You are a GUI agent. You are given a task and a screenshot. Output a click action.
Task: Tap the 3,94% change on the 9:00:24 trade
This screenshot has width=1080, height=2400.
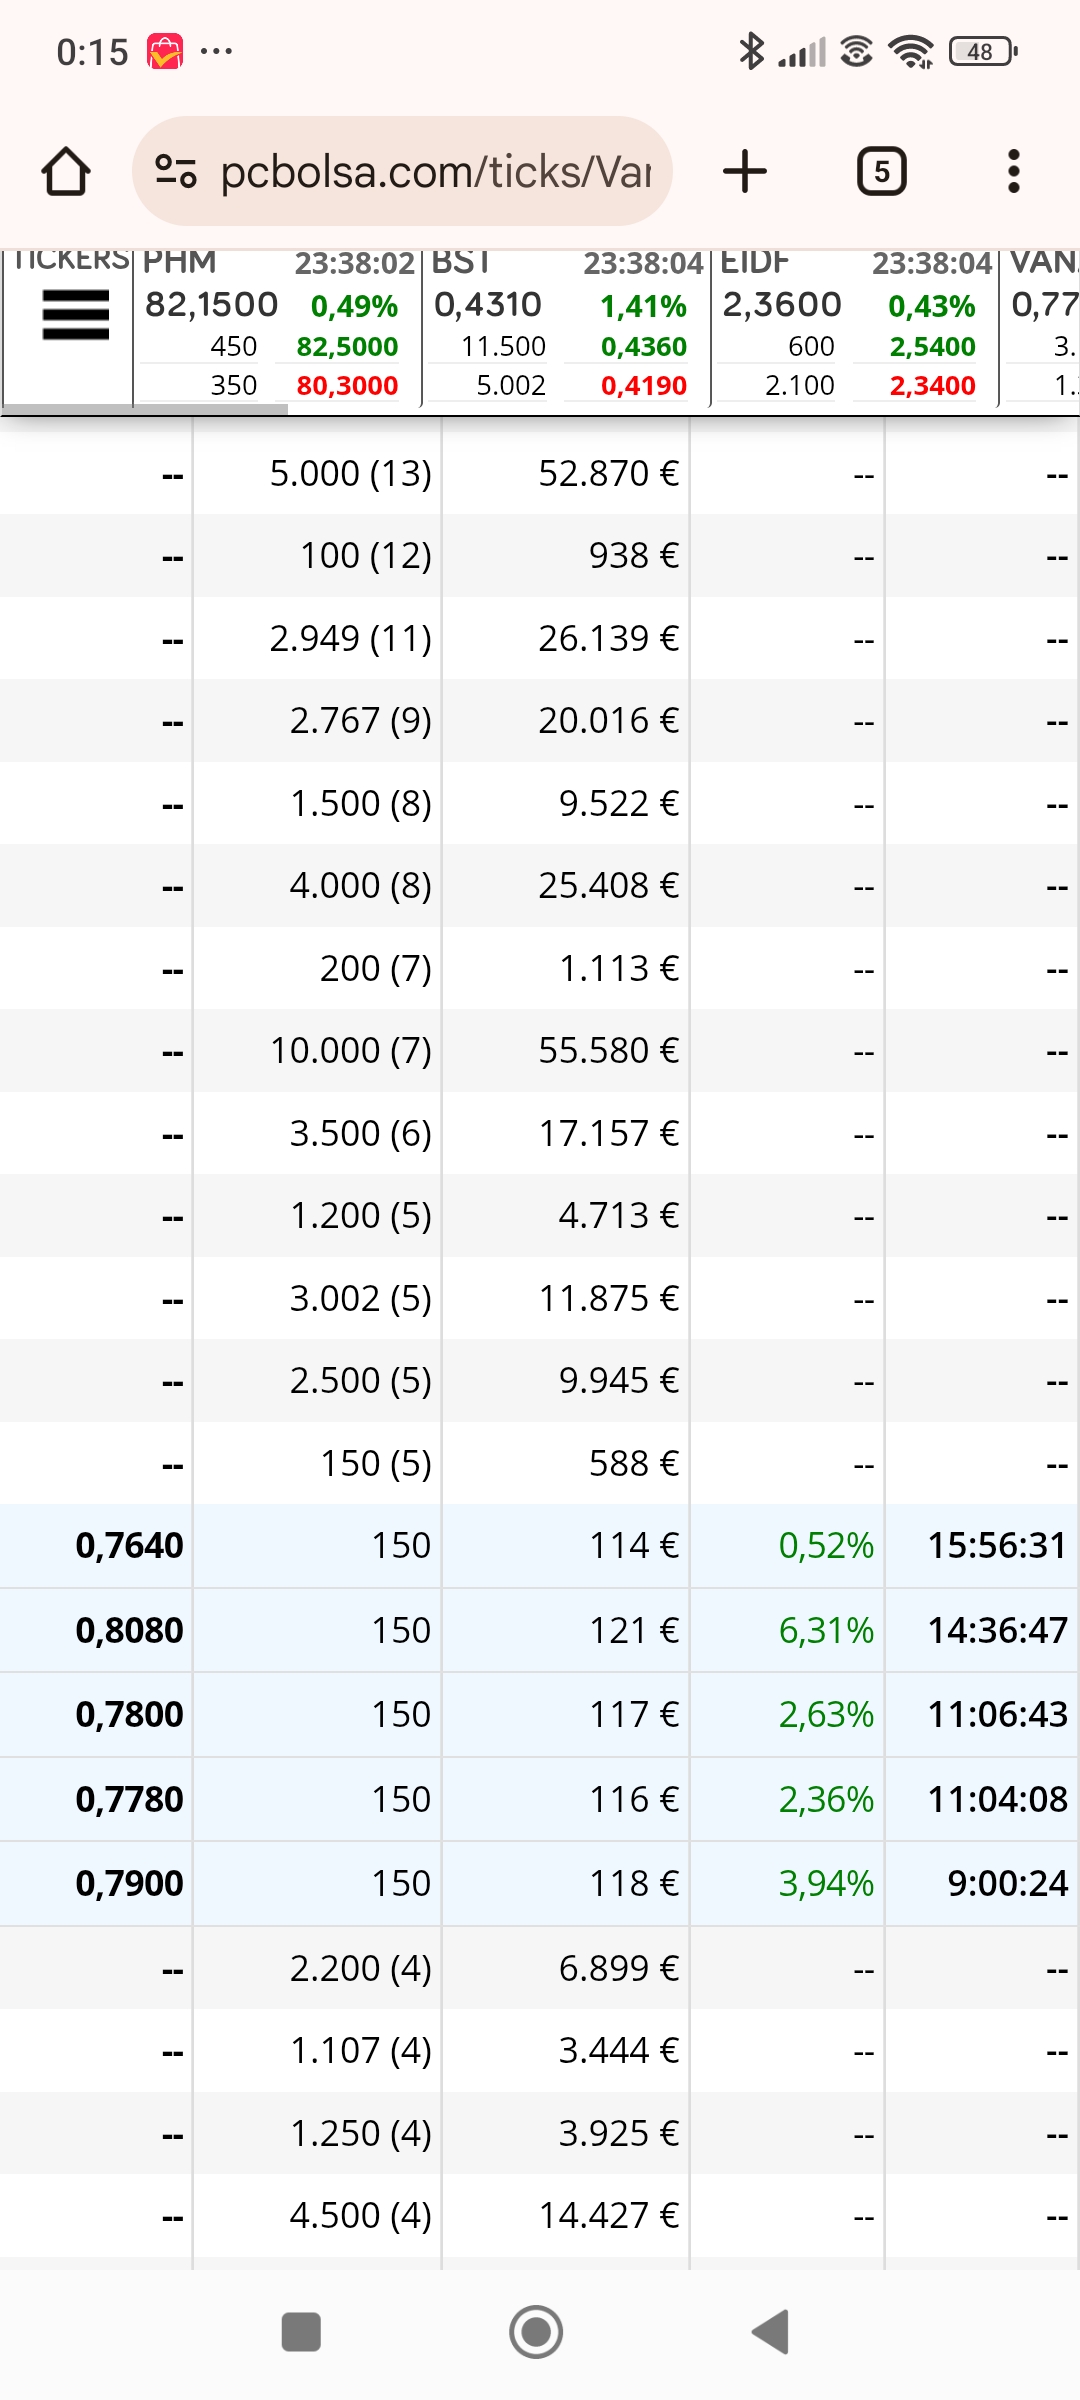click(826, 1884)
